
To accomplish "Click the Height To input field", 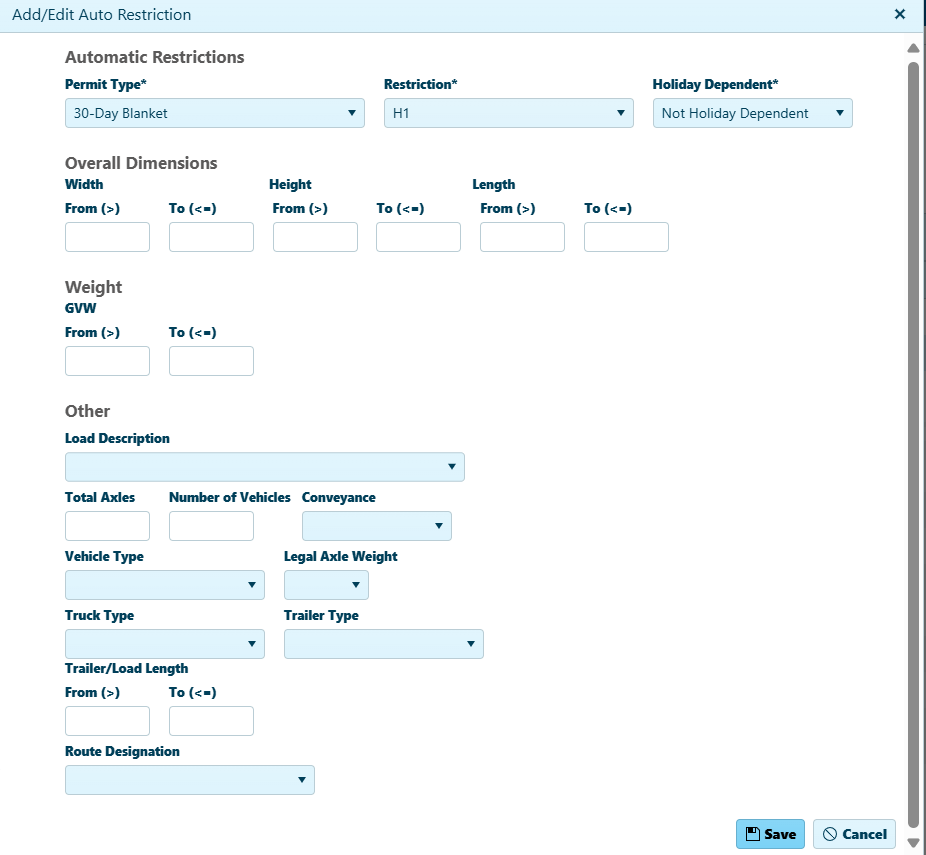I will [x=418, y=237].
